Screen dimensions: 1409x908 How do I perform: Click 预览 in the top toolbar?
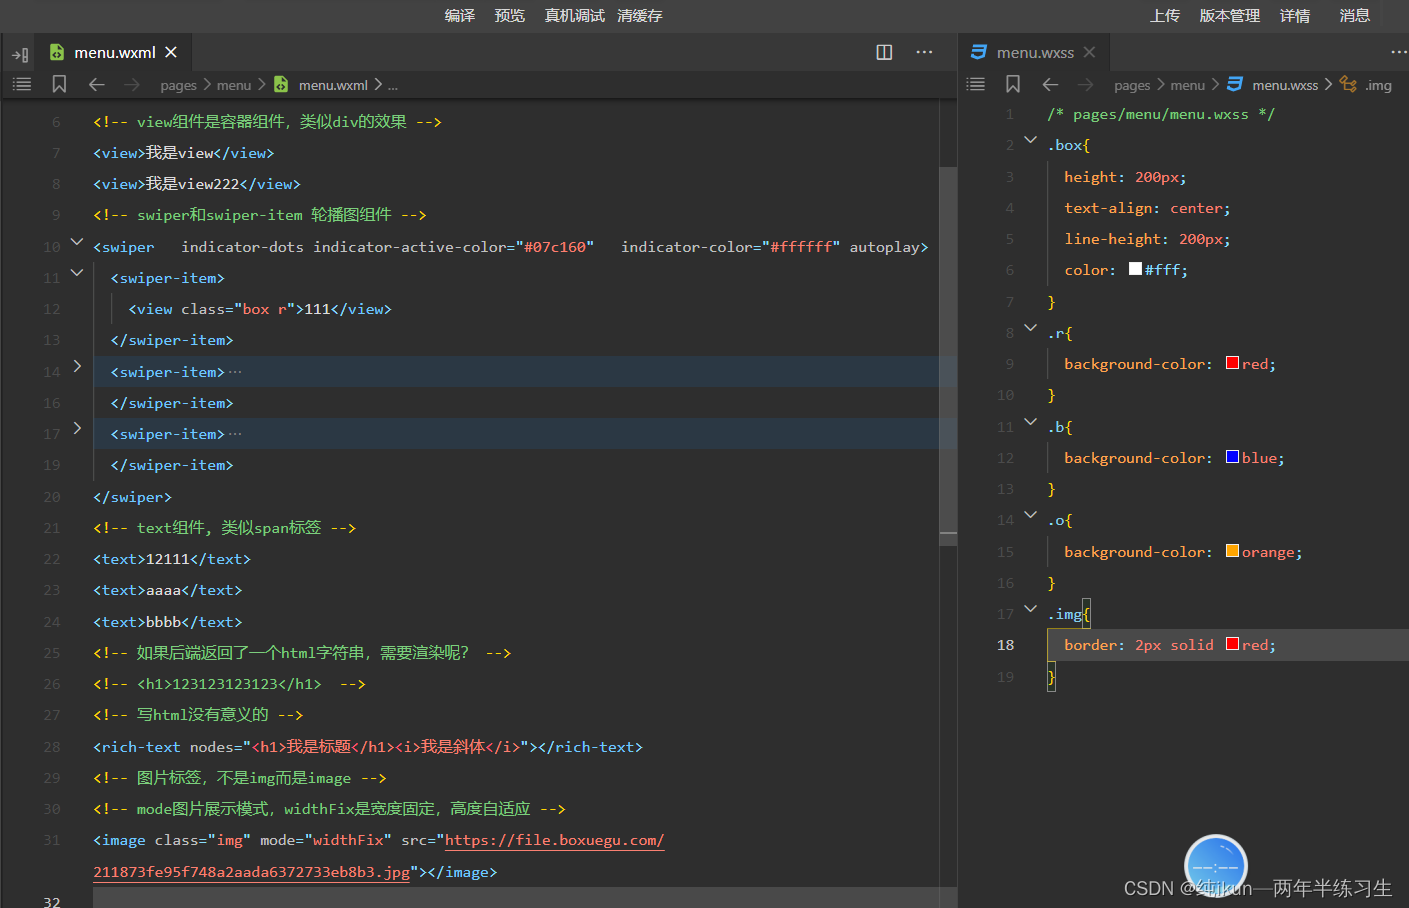coord(510,16)
